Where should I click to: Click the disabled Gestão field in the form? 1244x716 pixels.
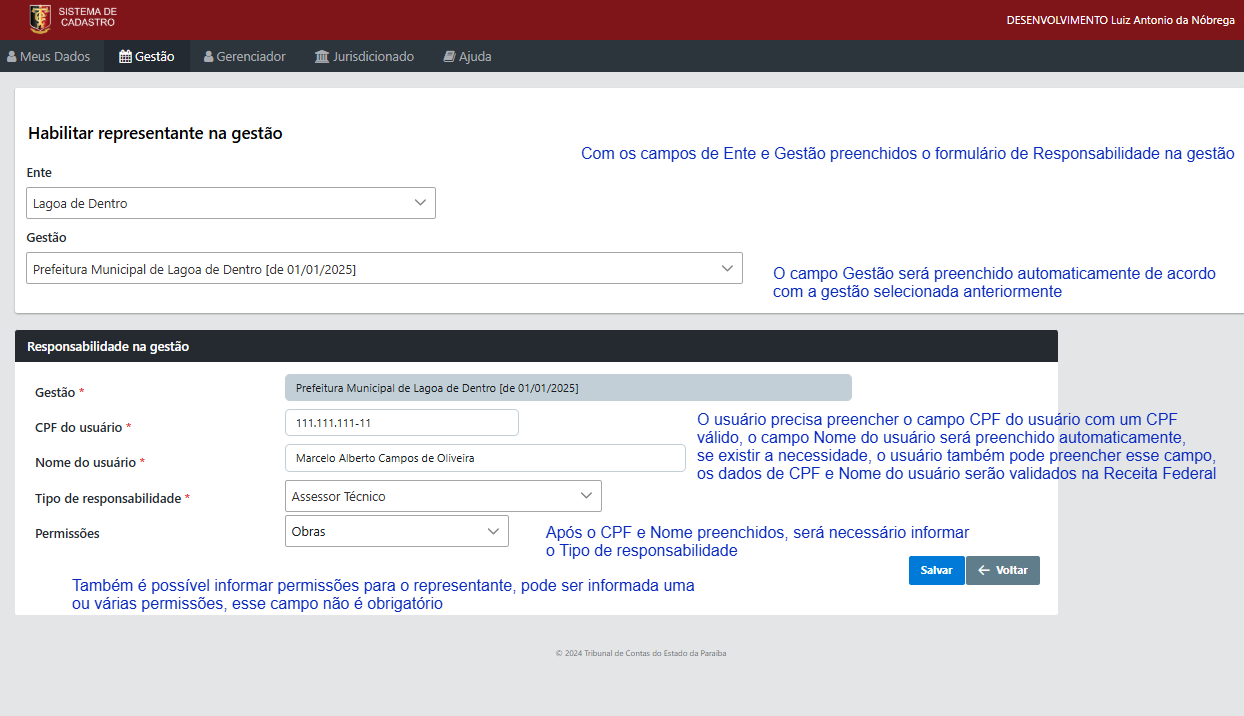(568, 387)
